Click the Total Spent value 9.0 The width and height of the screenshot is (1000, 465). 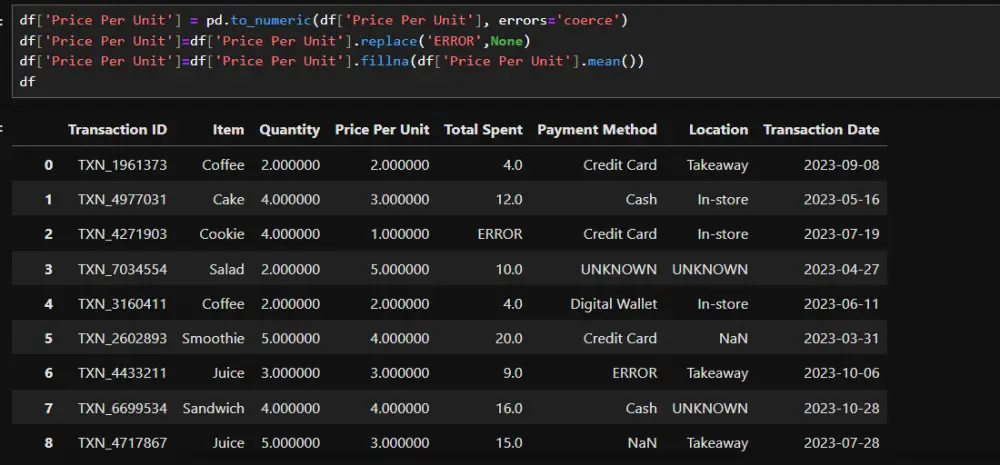coord(513,373)
